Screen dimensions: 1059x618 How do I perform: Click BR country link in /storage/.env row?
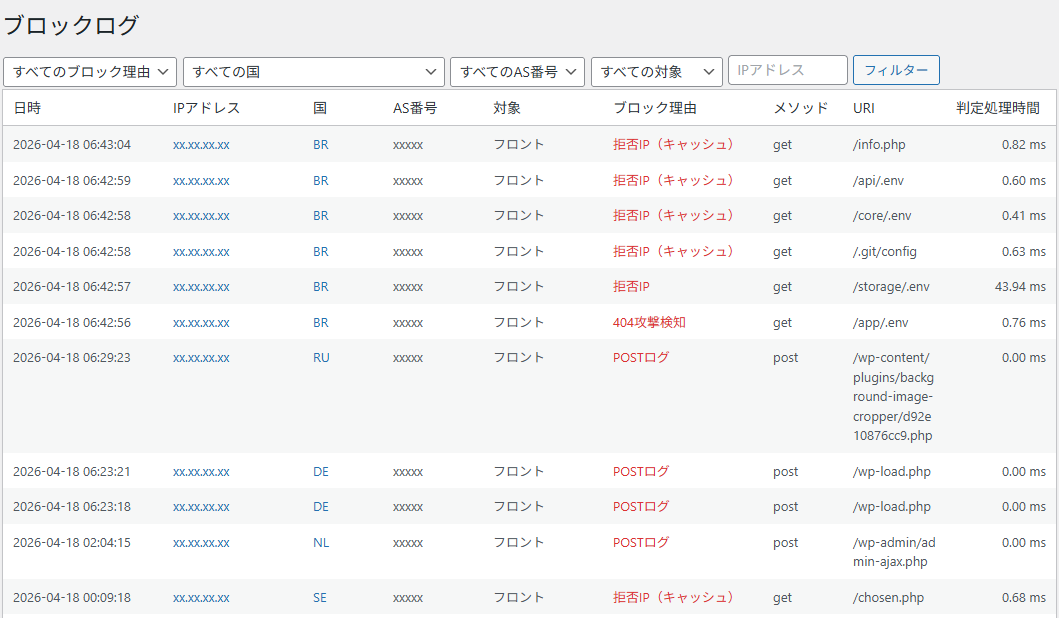321,286
